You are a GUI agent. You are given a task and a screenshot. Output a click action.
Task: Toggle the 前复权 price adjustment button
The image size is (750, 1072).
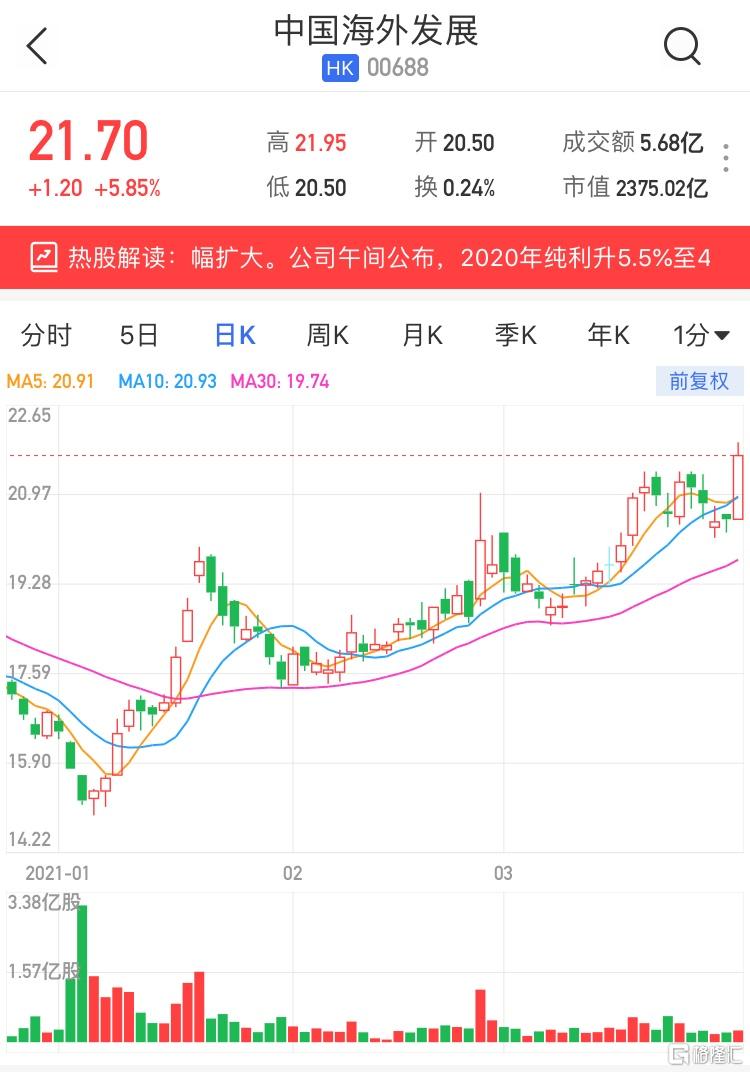click(699, 381)
